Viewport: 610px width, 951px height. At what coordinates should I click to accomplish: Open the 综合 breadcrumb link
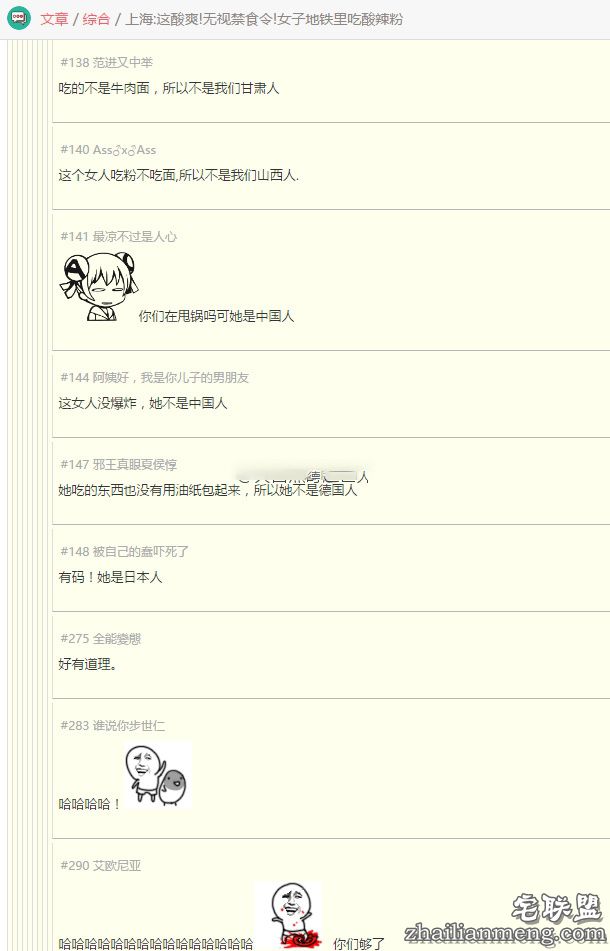pos(96,19)
